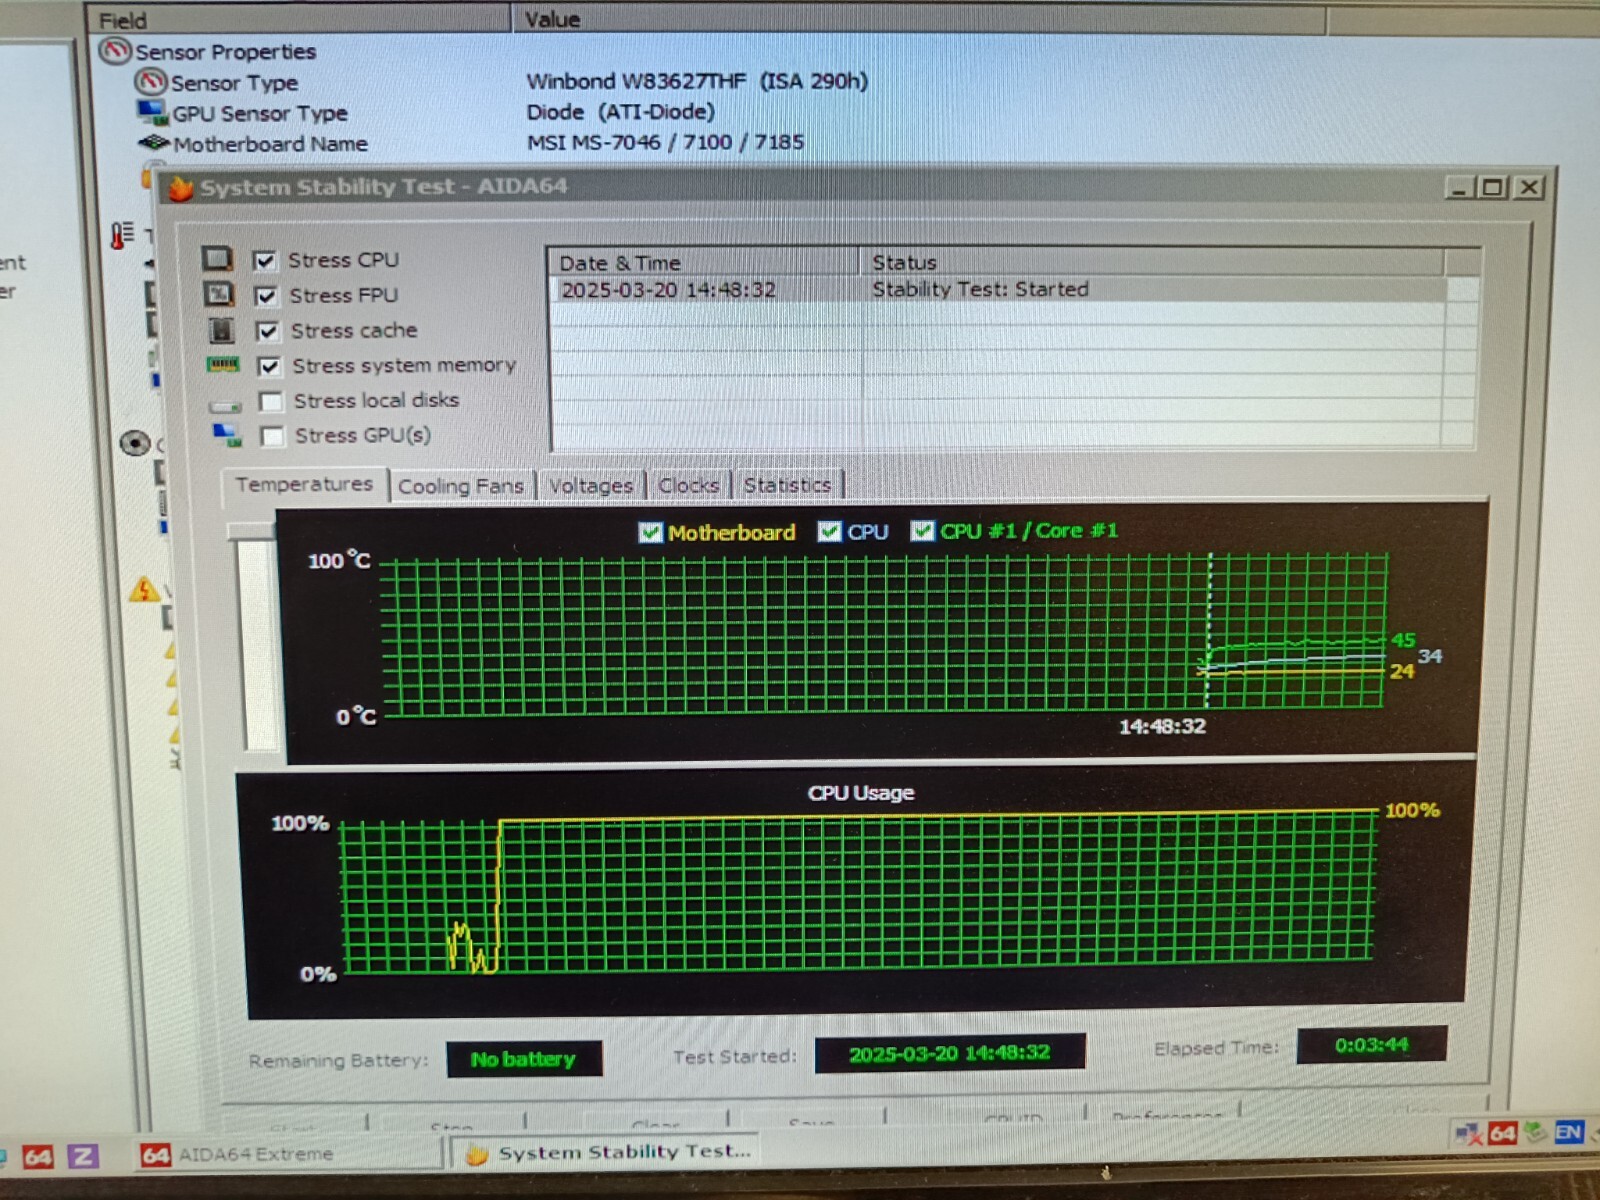Switch to the Clocks tab
This screenshot has height=1200, width=1600.
pos(689,485)
